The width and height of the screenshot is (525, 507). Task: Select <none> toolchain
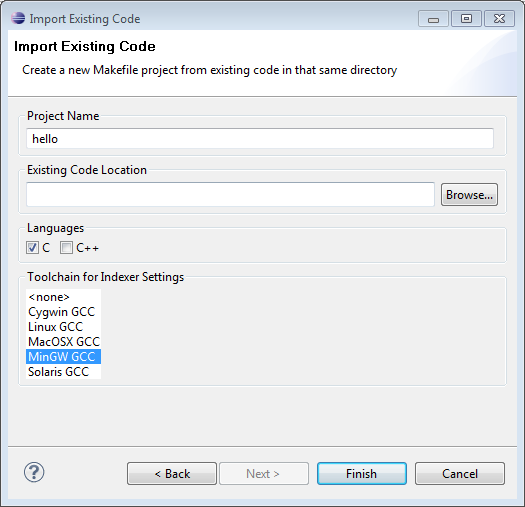tap(63, 297)
